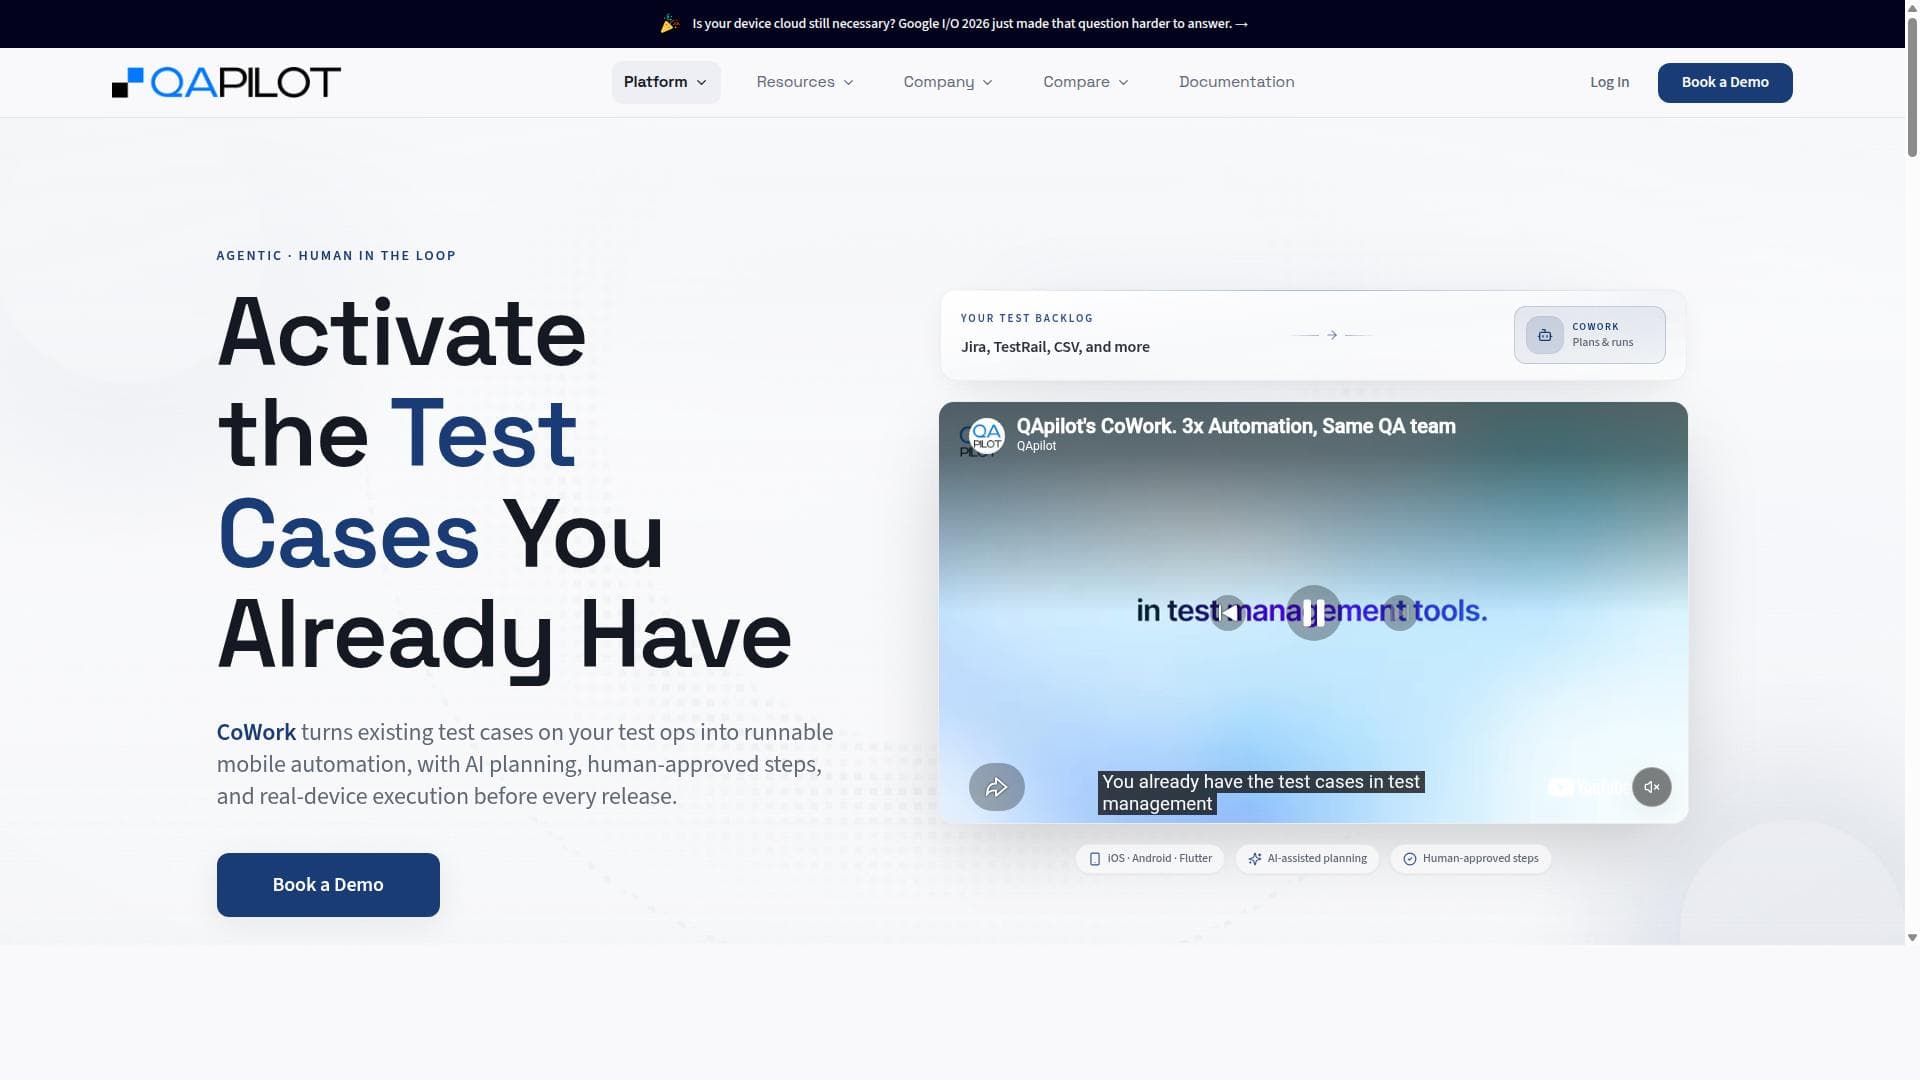Skip forward in the video player
Image resolution: width=1920 pixels, height=1080 pixels.
click(1399, 612)
